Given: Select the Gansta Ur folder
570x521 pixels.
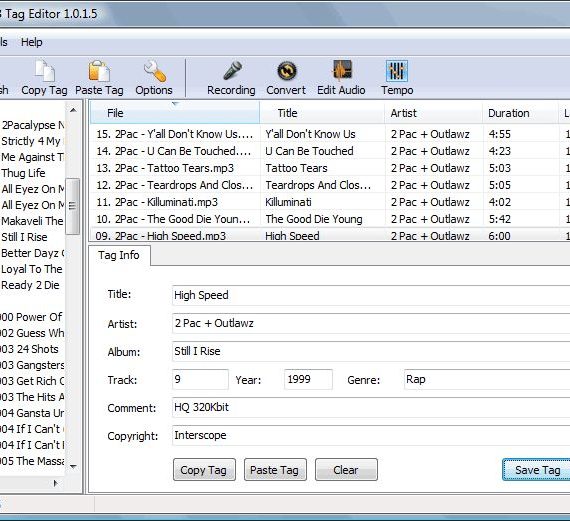Looking at the screenshot, I should (32, 413).
